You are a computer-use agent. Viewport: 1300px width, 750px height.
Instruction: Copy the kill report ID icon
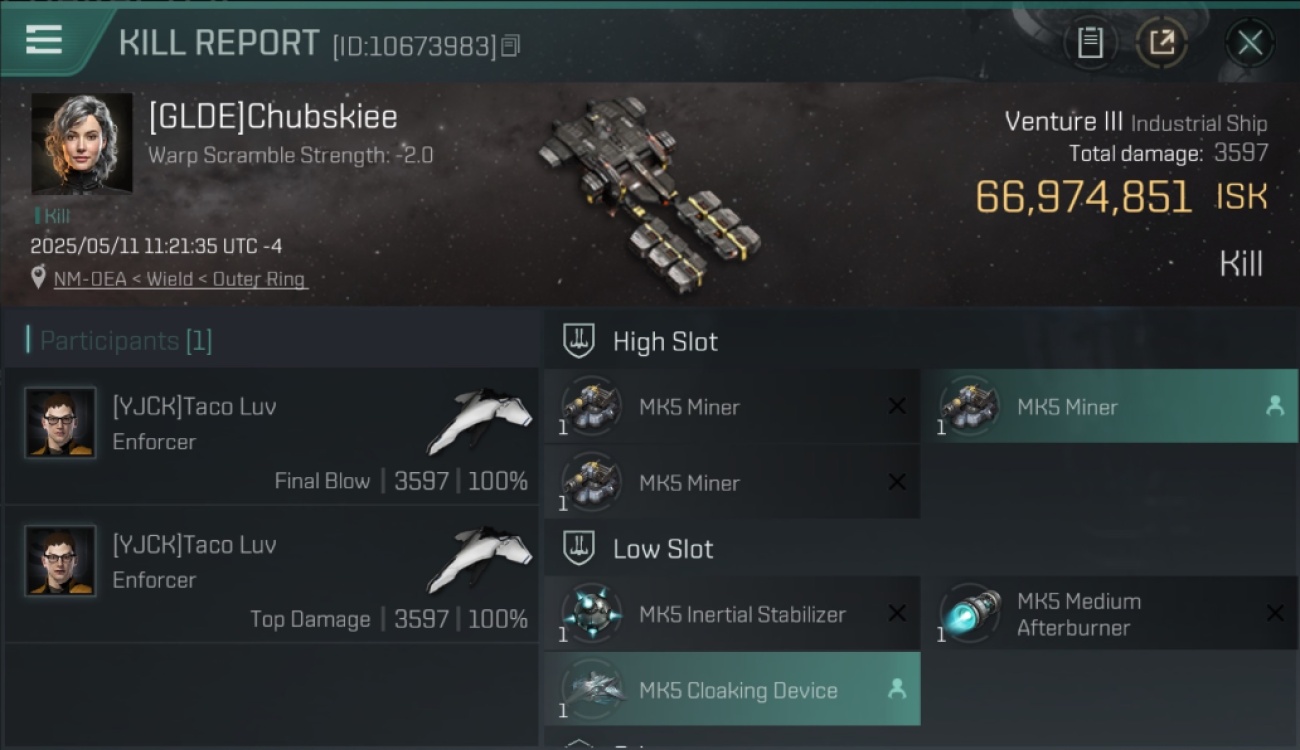(x=511, y=46)
